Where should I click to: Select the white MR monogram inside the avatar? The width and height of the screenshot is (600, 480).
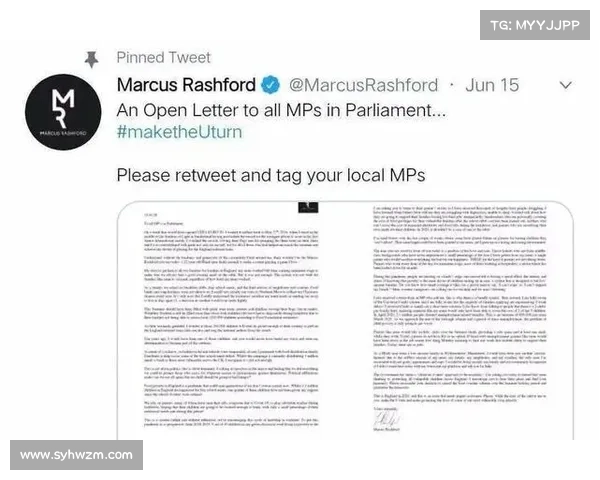(63, 108)
